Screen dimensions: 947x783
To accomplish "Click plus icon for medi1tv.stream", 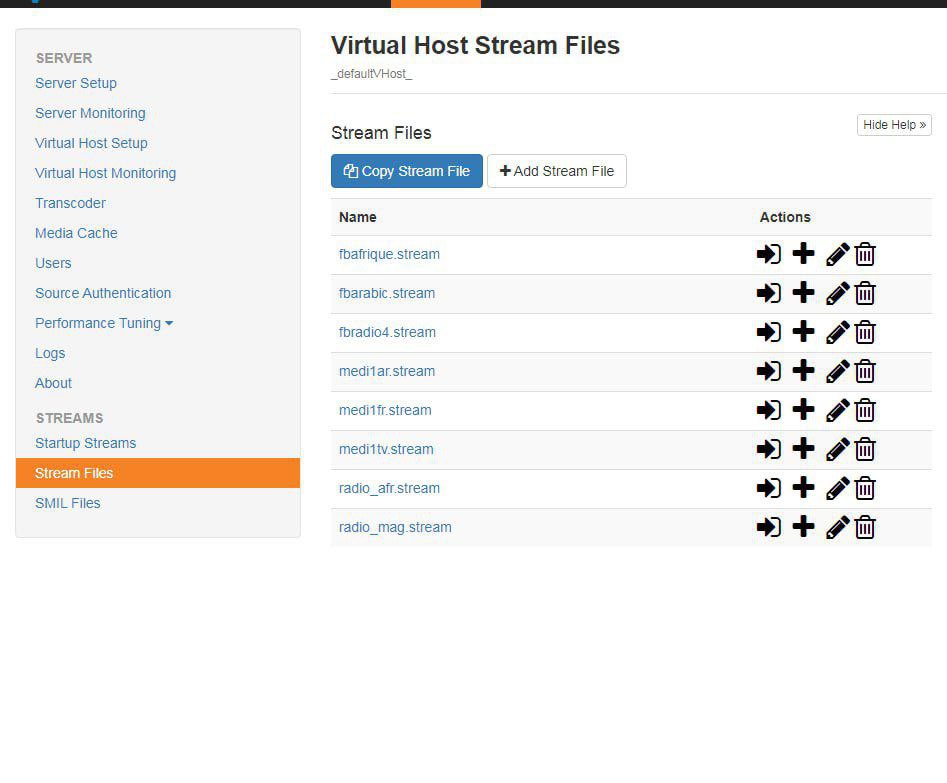I will click(803, 449).
